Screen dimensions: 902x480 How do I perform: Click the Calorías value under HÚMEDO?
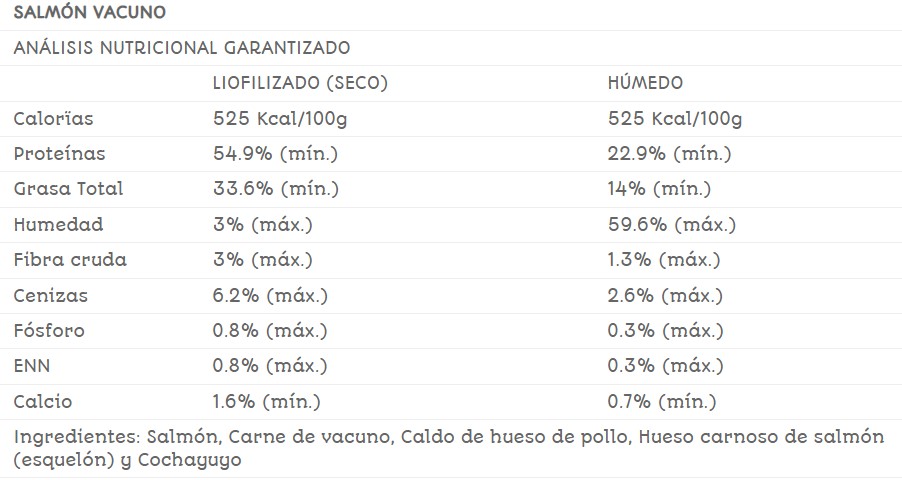click(x=675, y=119)
